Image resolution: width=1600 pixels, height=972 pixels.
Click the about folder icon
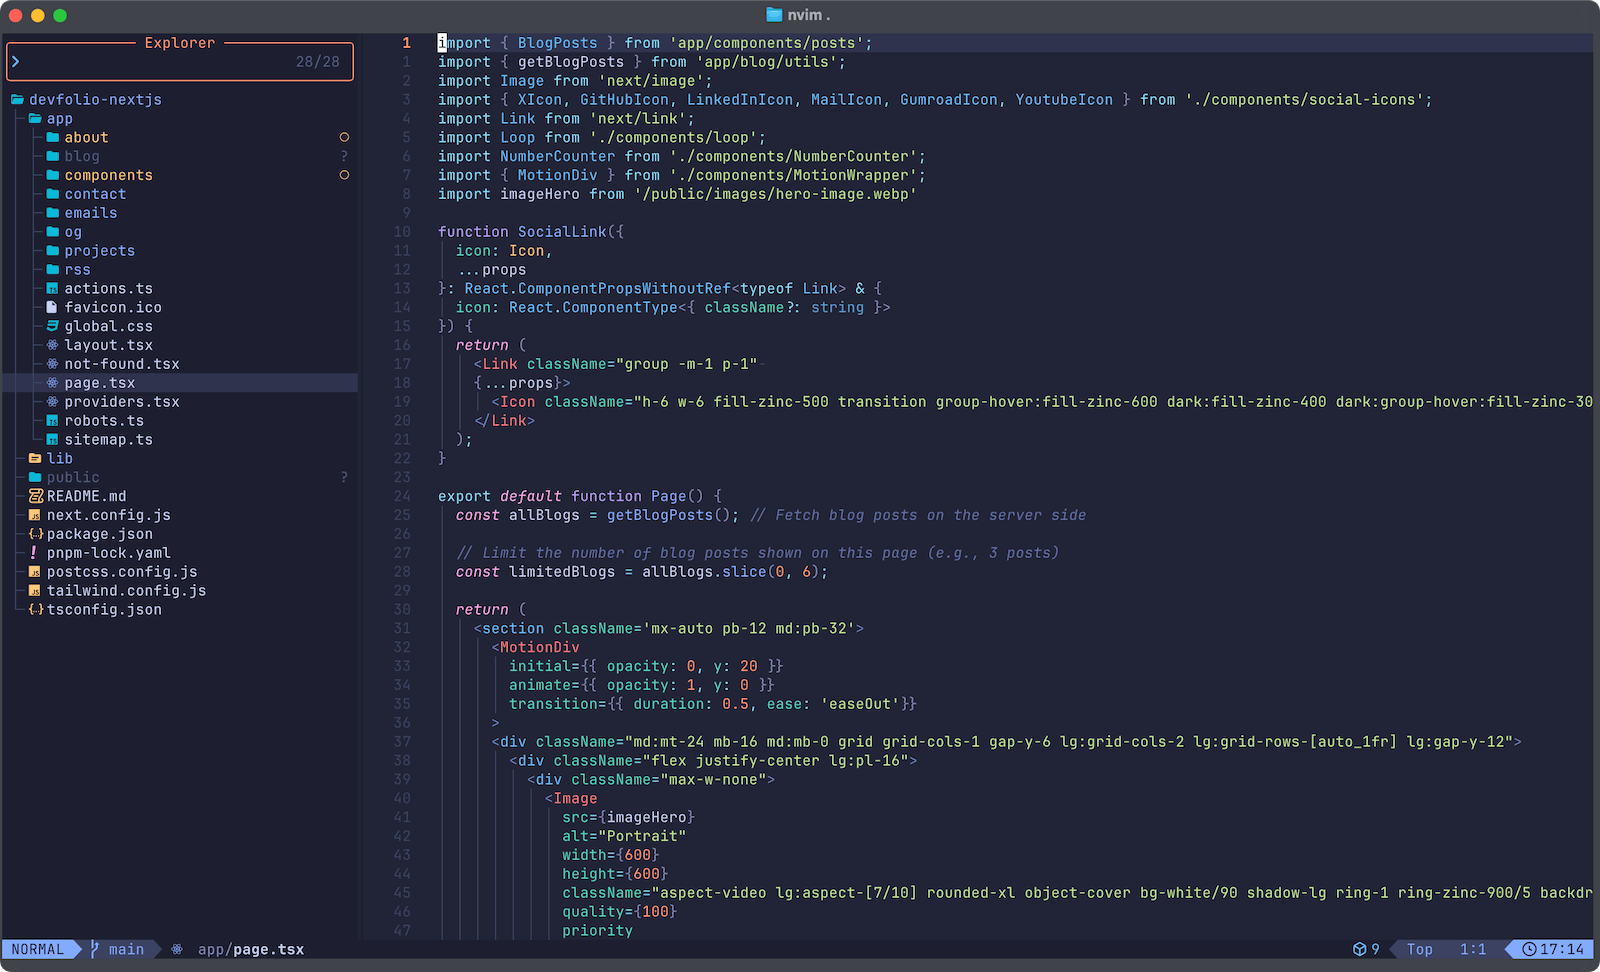[x=53, y=137]
